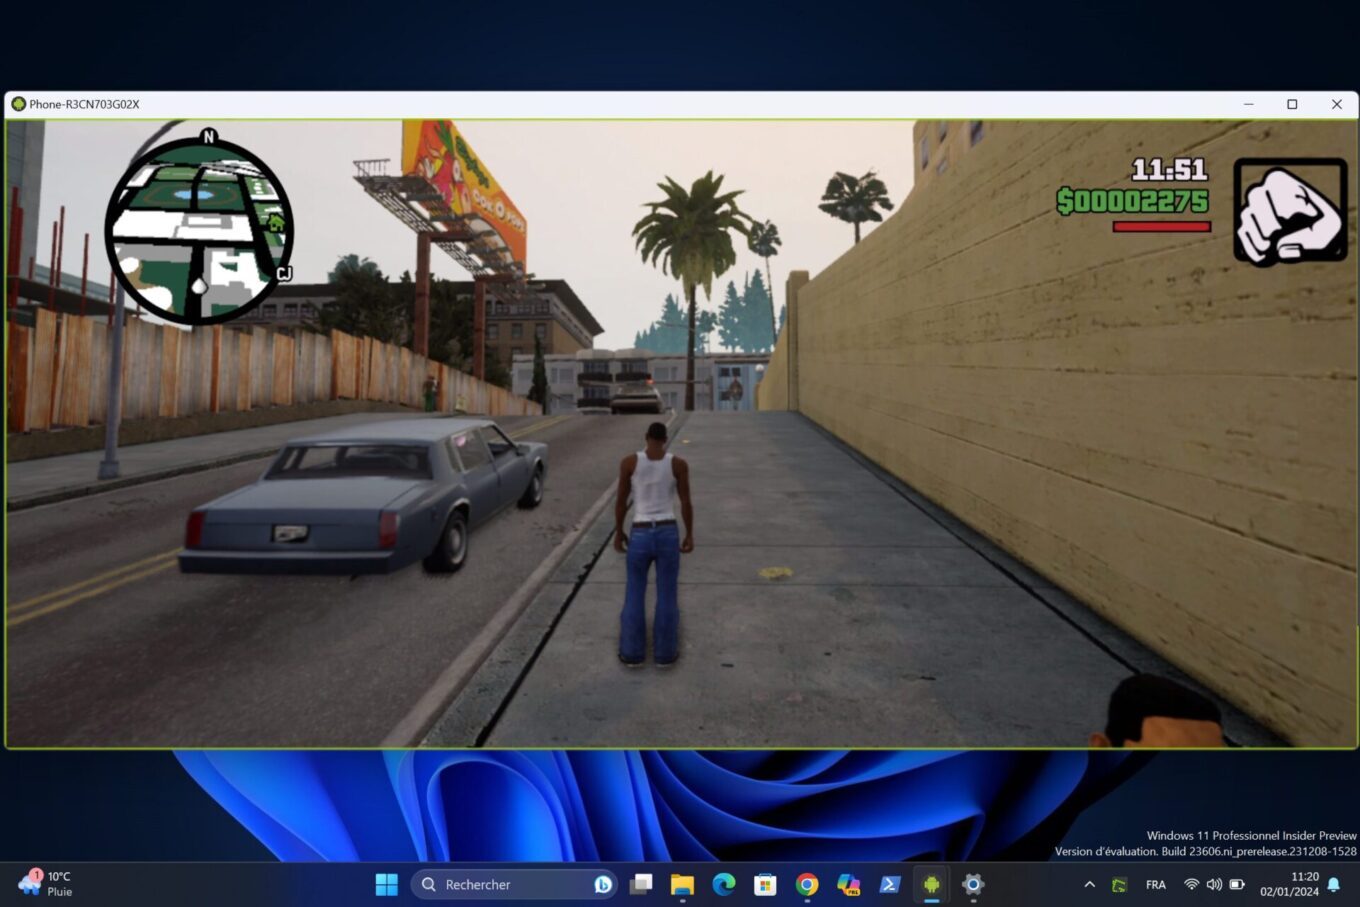Switch the FRA keyboard language indicator
The image size is (1360, 907).
pyautogui.click(x=1156, y=884)
